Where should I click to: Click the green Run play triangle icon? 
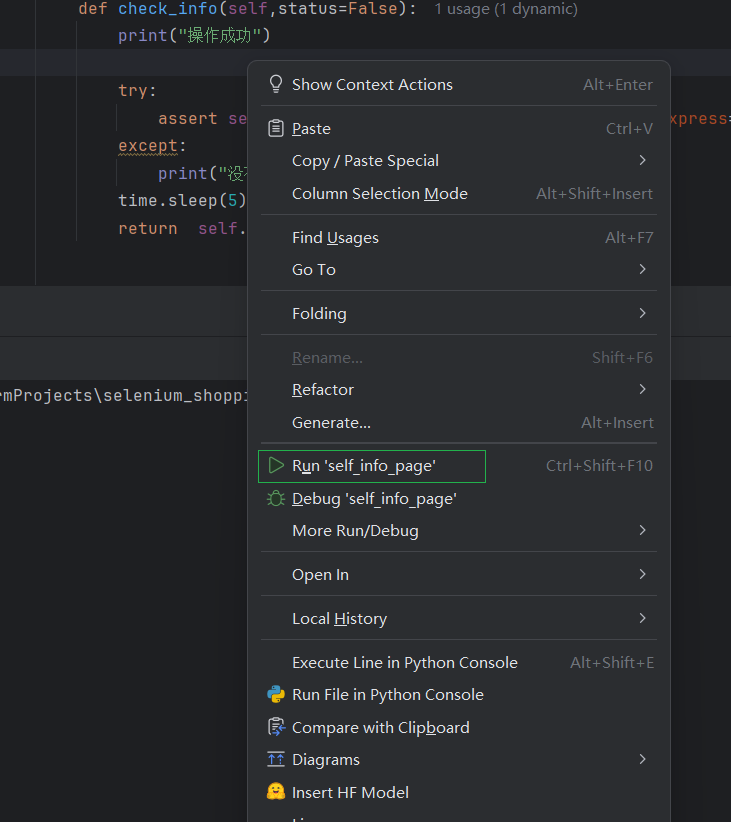[275, 466]
